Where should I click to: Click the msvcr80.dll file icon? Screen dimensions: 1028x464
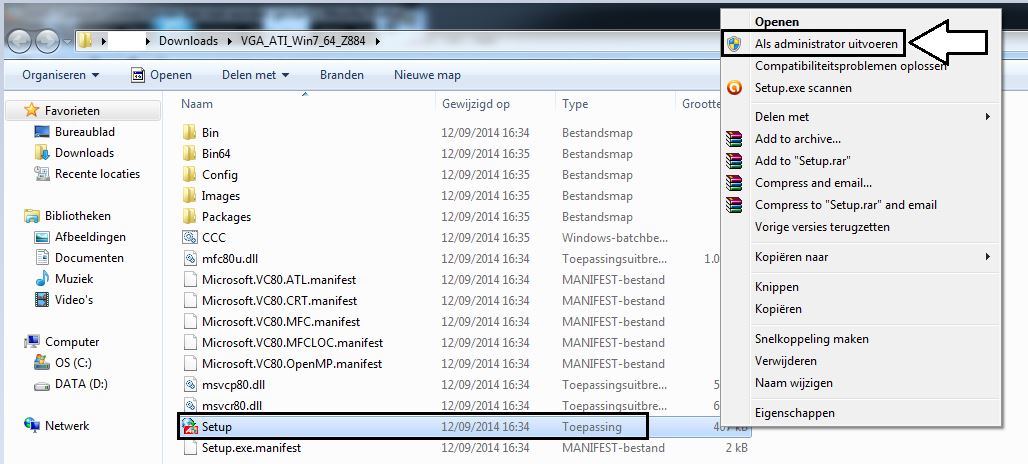(189, 405)
